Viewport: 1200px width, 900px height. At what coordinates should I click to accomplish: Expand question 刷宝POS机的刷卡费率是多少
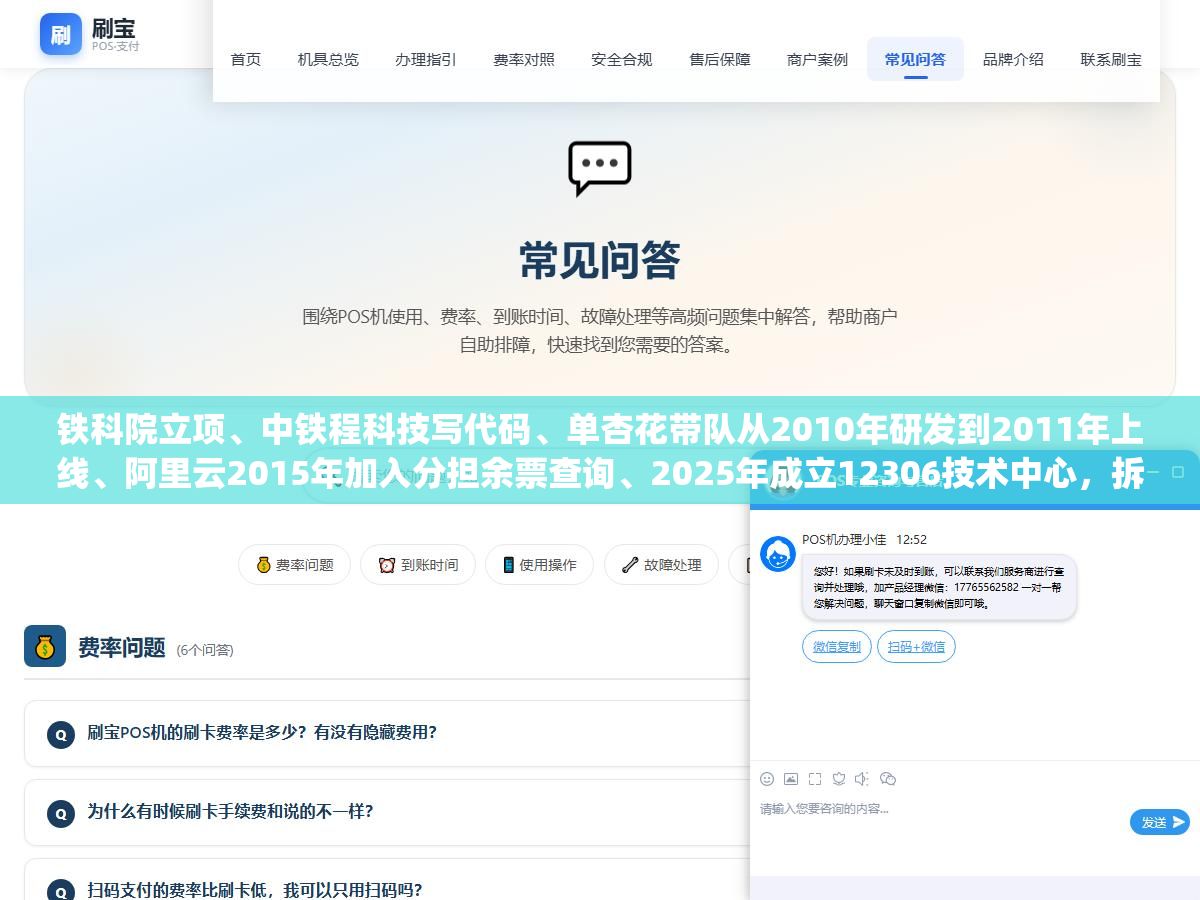coord(387,733)
